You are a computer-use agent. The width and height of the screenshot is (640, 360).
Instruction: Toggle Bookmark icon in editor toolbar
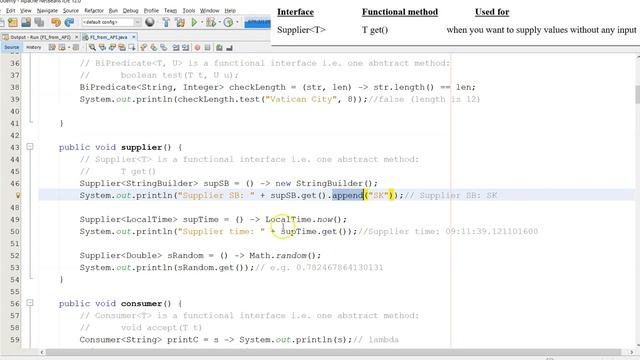163,47
